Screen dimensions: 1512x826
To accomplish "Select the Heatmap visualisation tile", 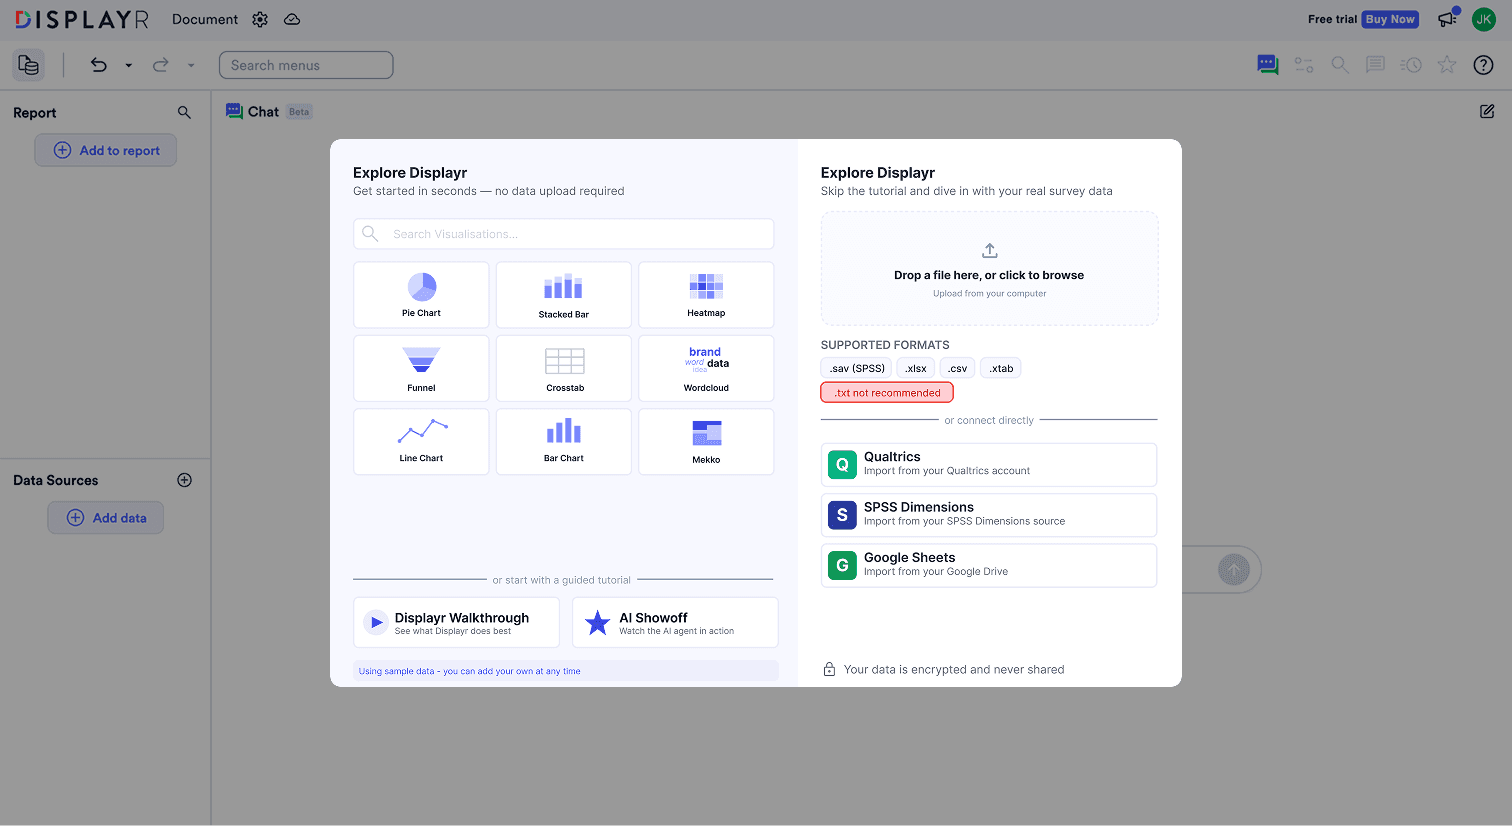I will 706,295.
